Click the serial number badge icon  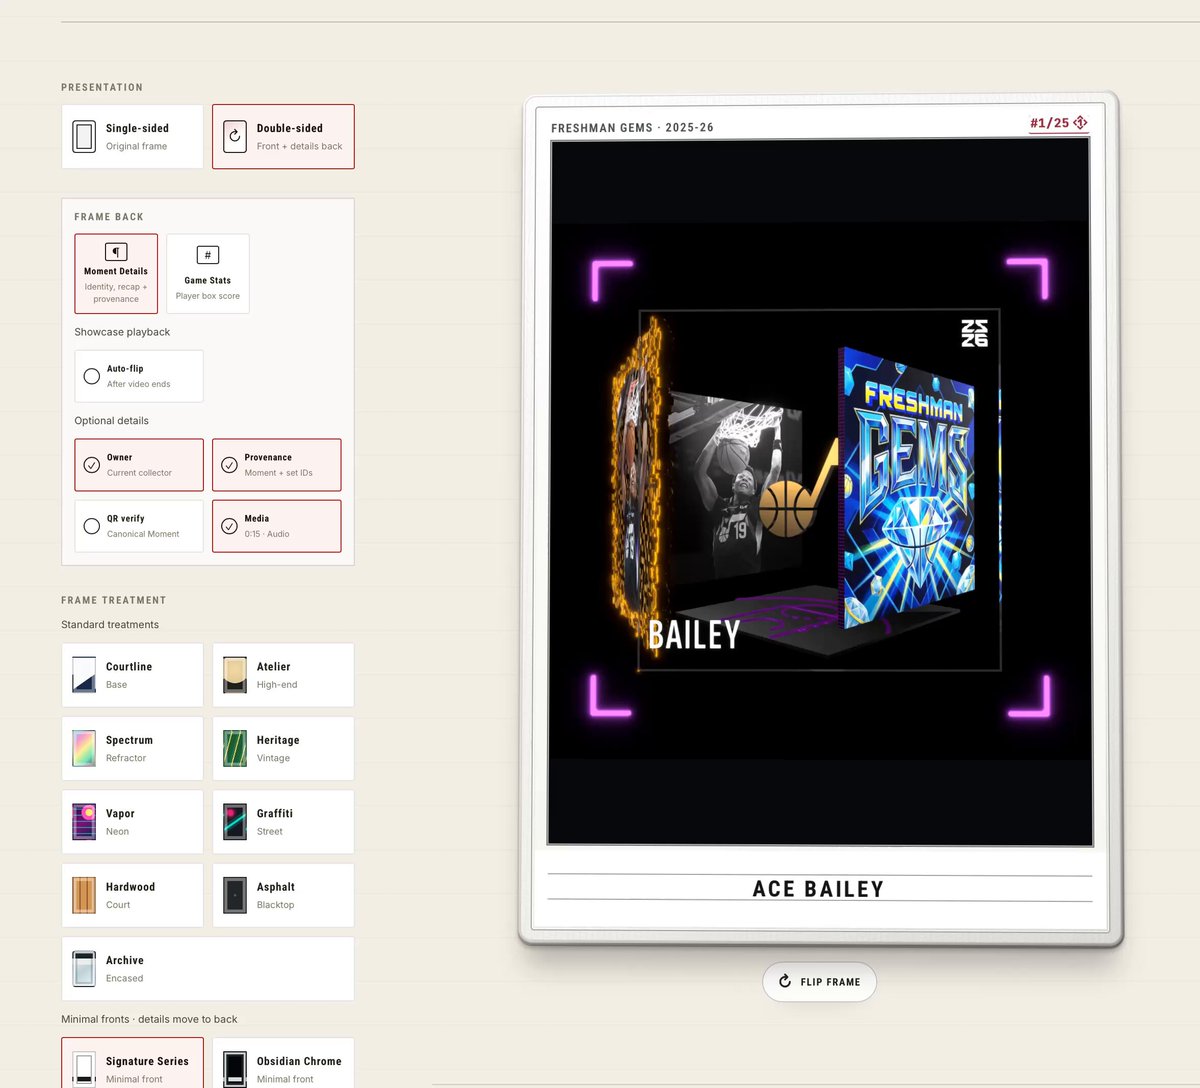(x=1080, y=123)
